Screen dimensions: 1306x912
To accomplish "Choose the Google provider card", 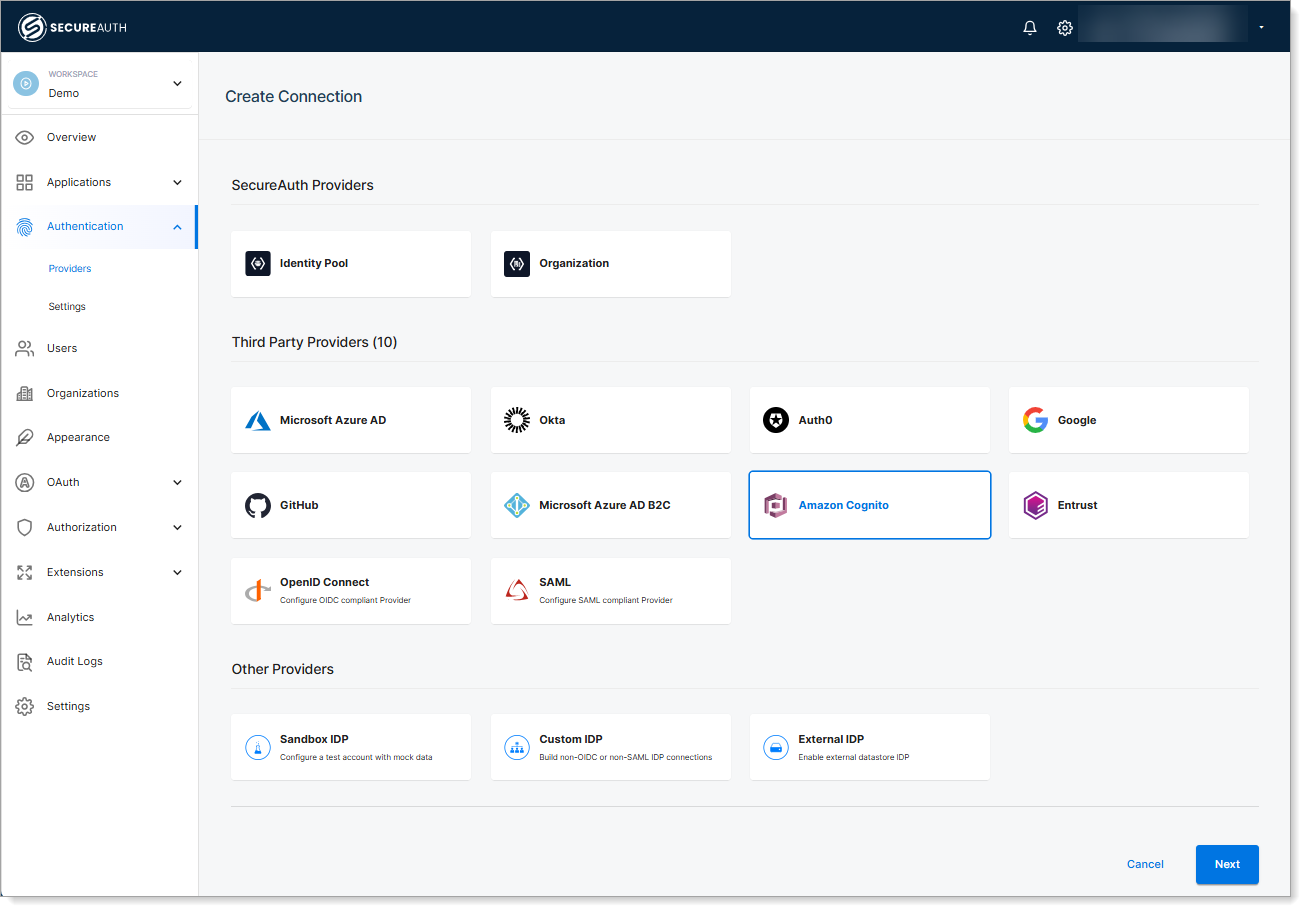I will [x=1129, y=420].
